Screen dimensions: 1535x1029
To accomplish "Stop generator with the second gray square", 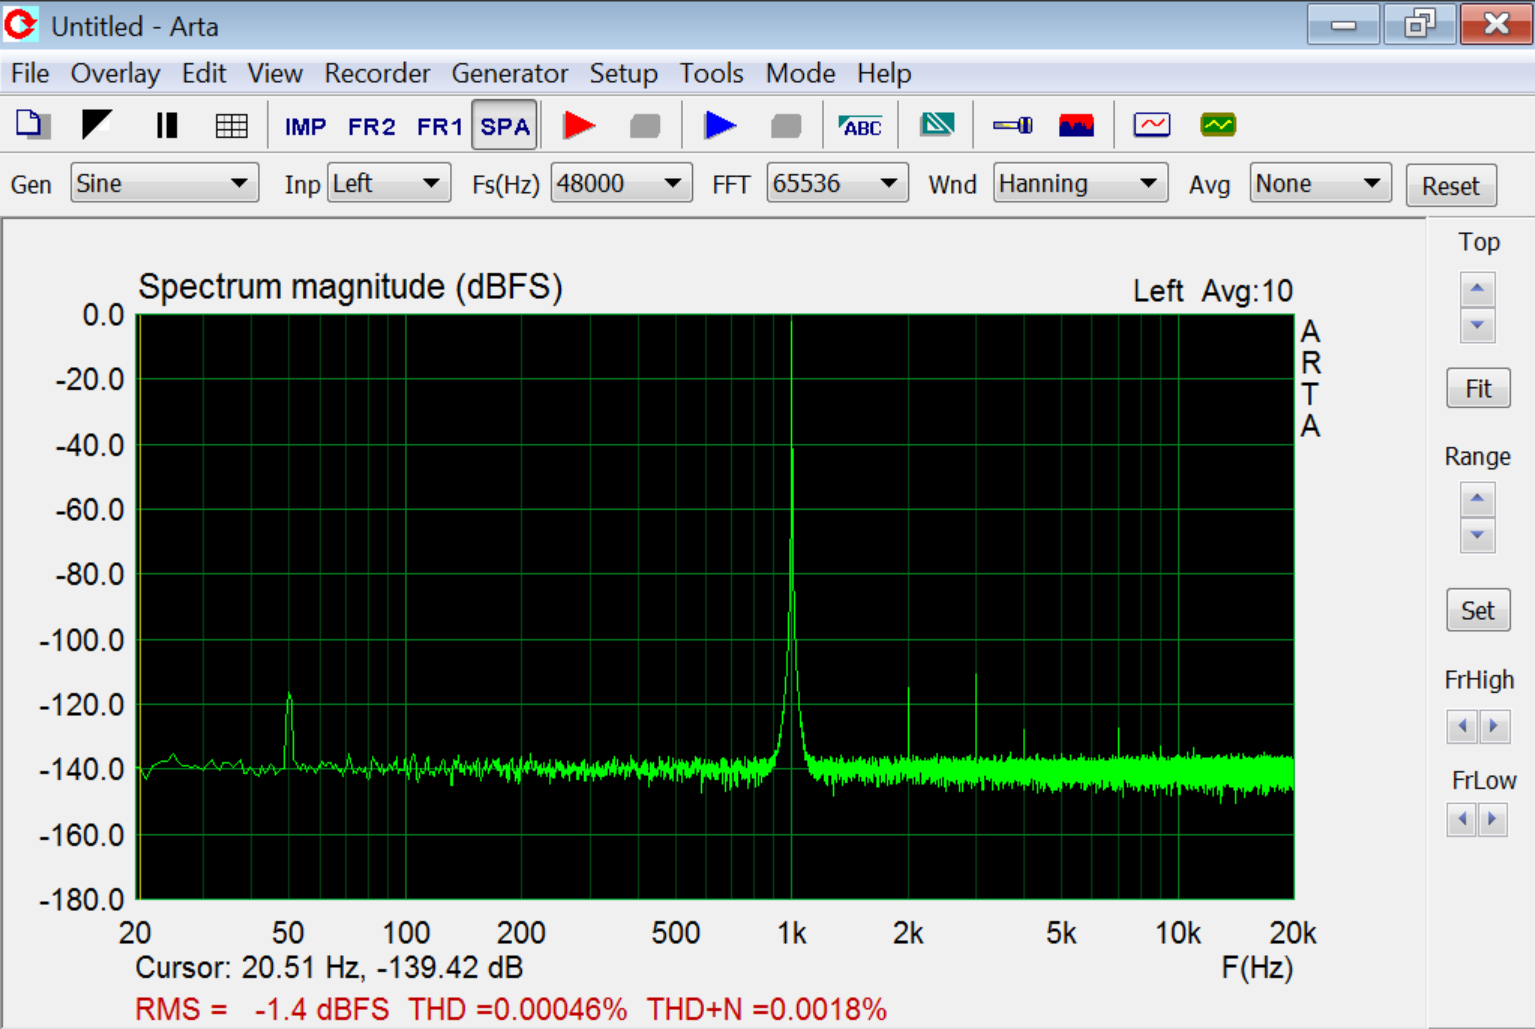I will click(x=786, y=126).
